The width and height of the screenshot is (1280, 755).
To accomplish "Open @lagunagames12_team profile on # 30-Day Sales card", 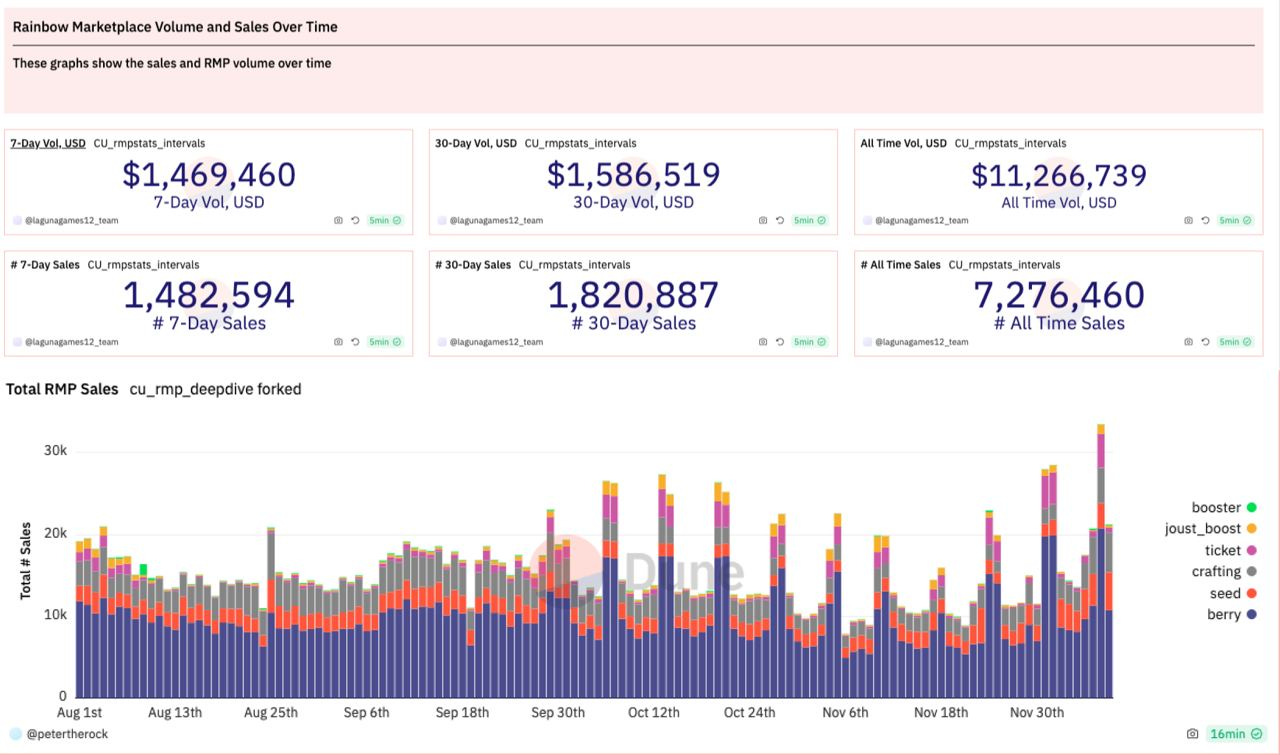I will tap(496, 342).
